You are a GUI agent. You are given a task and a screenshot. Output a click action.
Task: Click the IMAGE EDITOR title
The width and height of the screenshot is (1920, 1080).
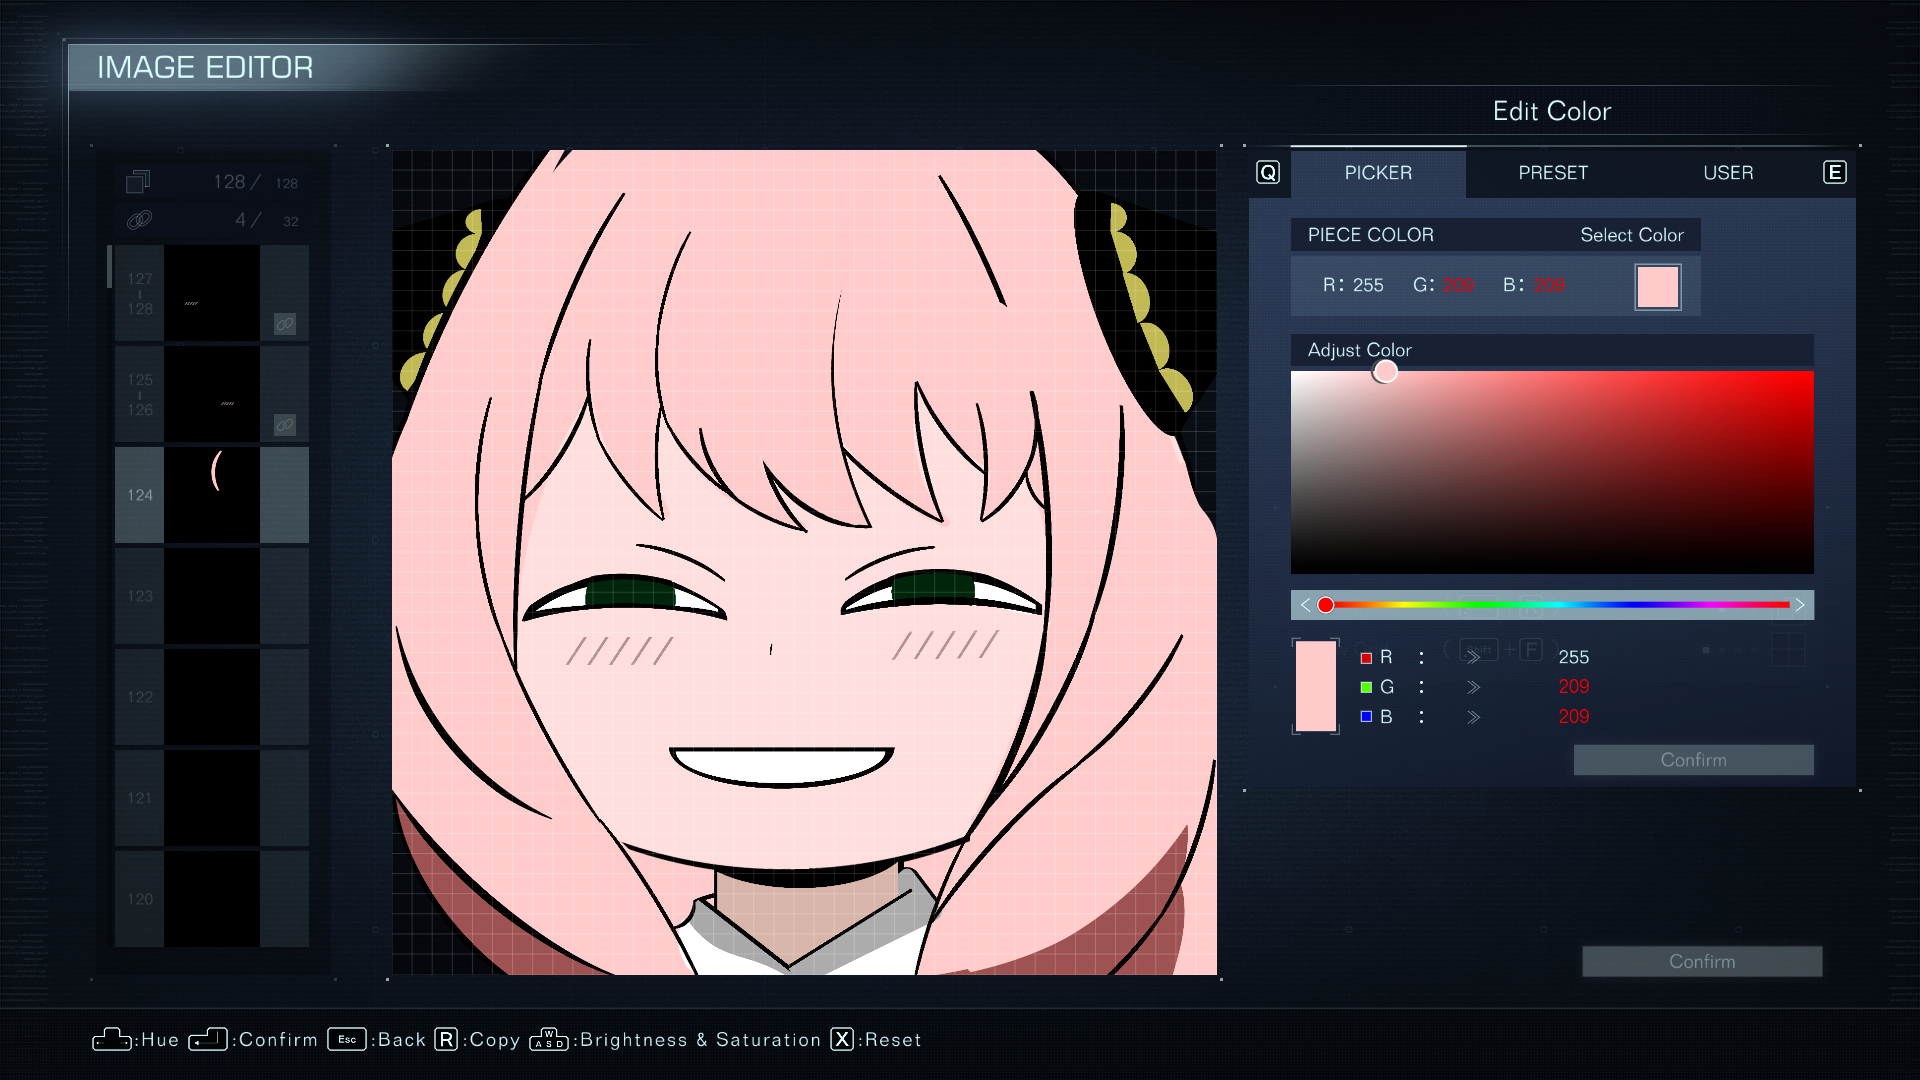click(205, 67)
